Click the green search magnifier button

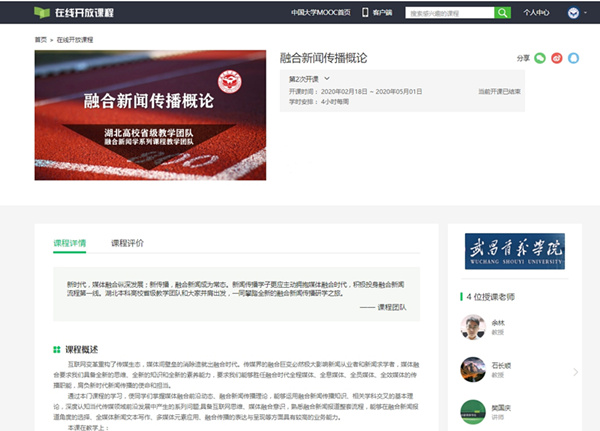[502, 13]
